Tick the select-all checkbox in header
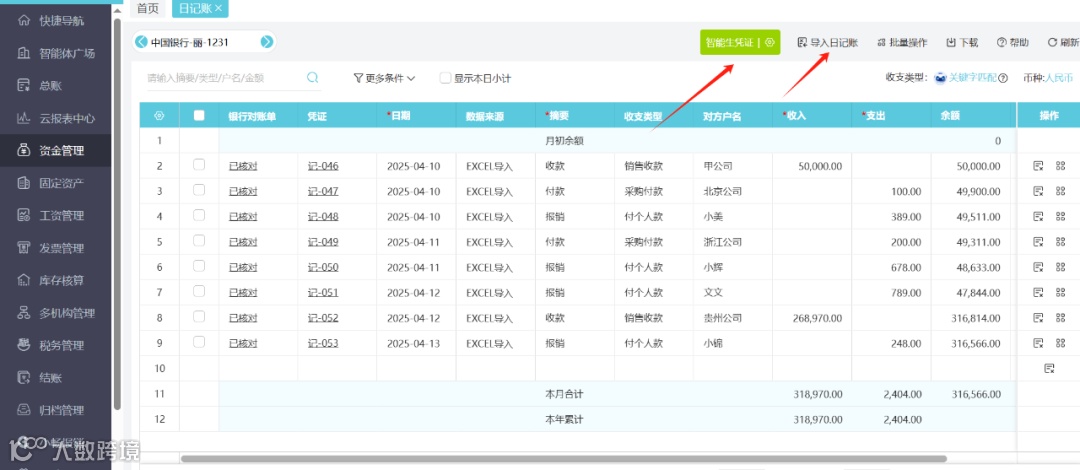The height and width of the screenshot is (470, 1080). (x=199, y=115)
